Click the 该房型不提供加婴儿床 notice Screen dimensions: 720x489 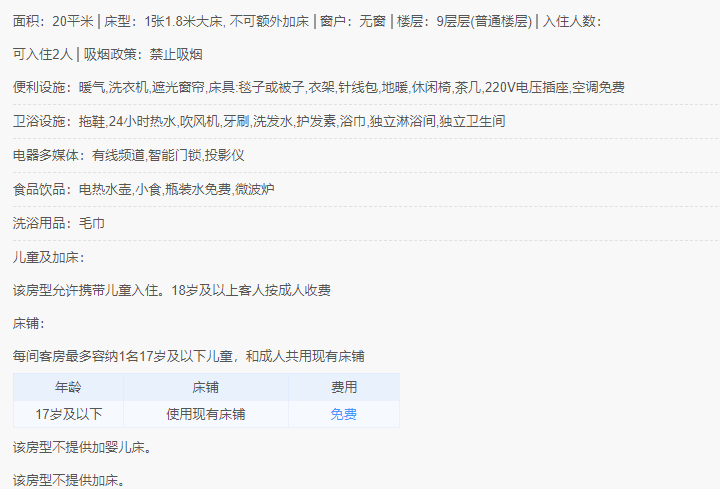pyautogui.click(x=82, y=447)
